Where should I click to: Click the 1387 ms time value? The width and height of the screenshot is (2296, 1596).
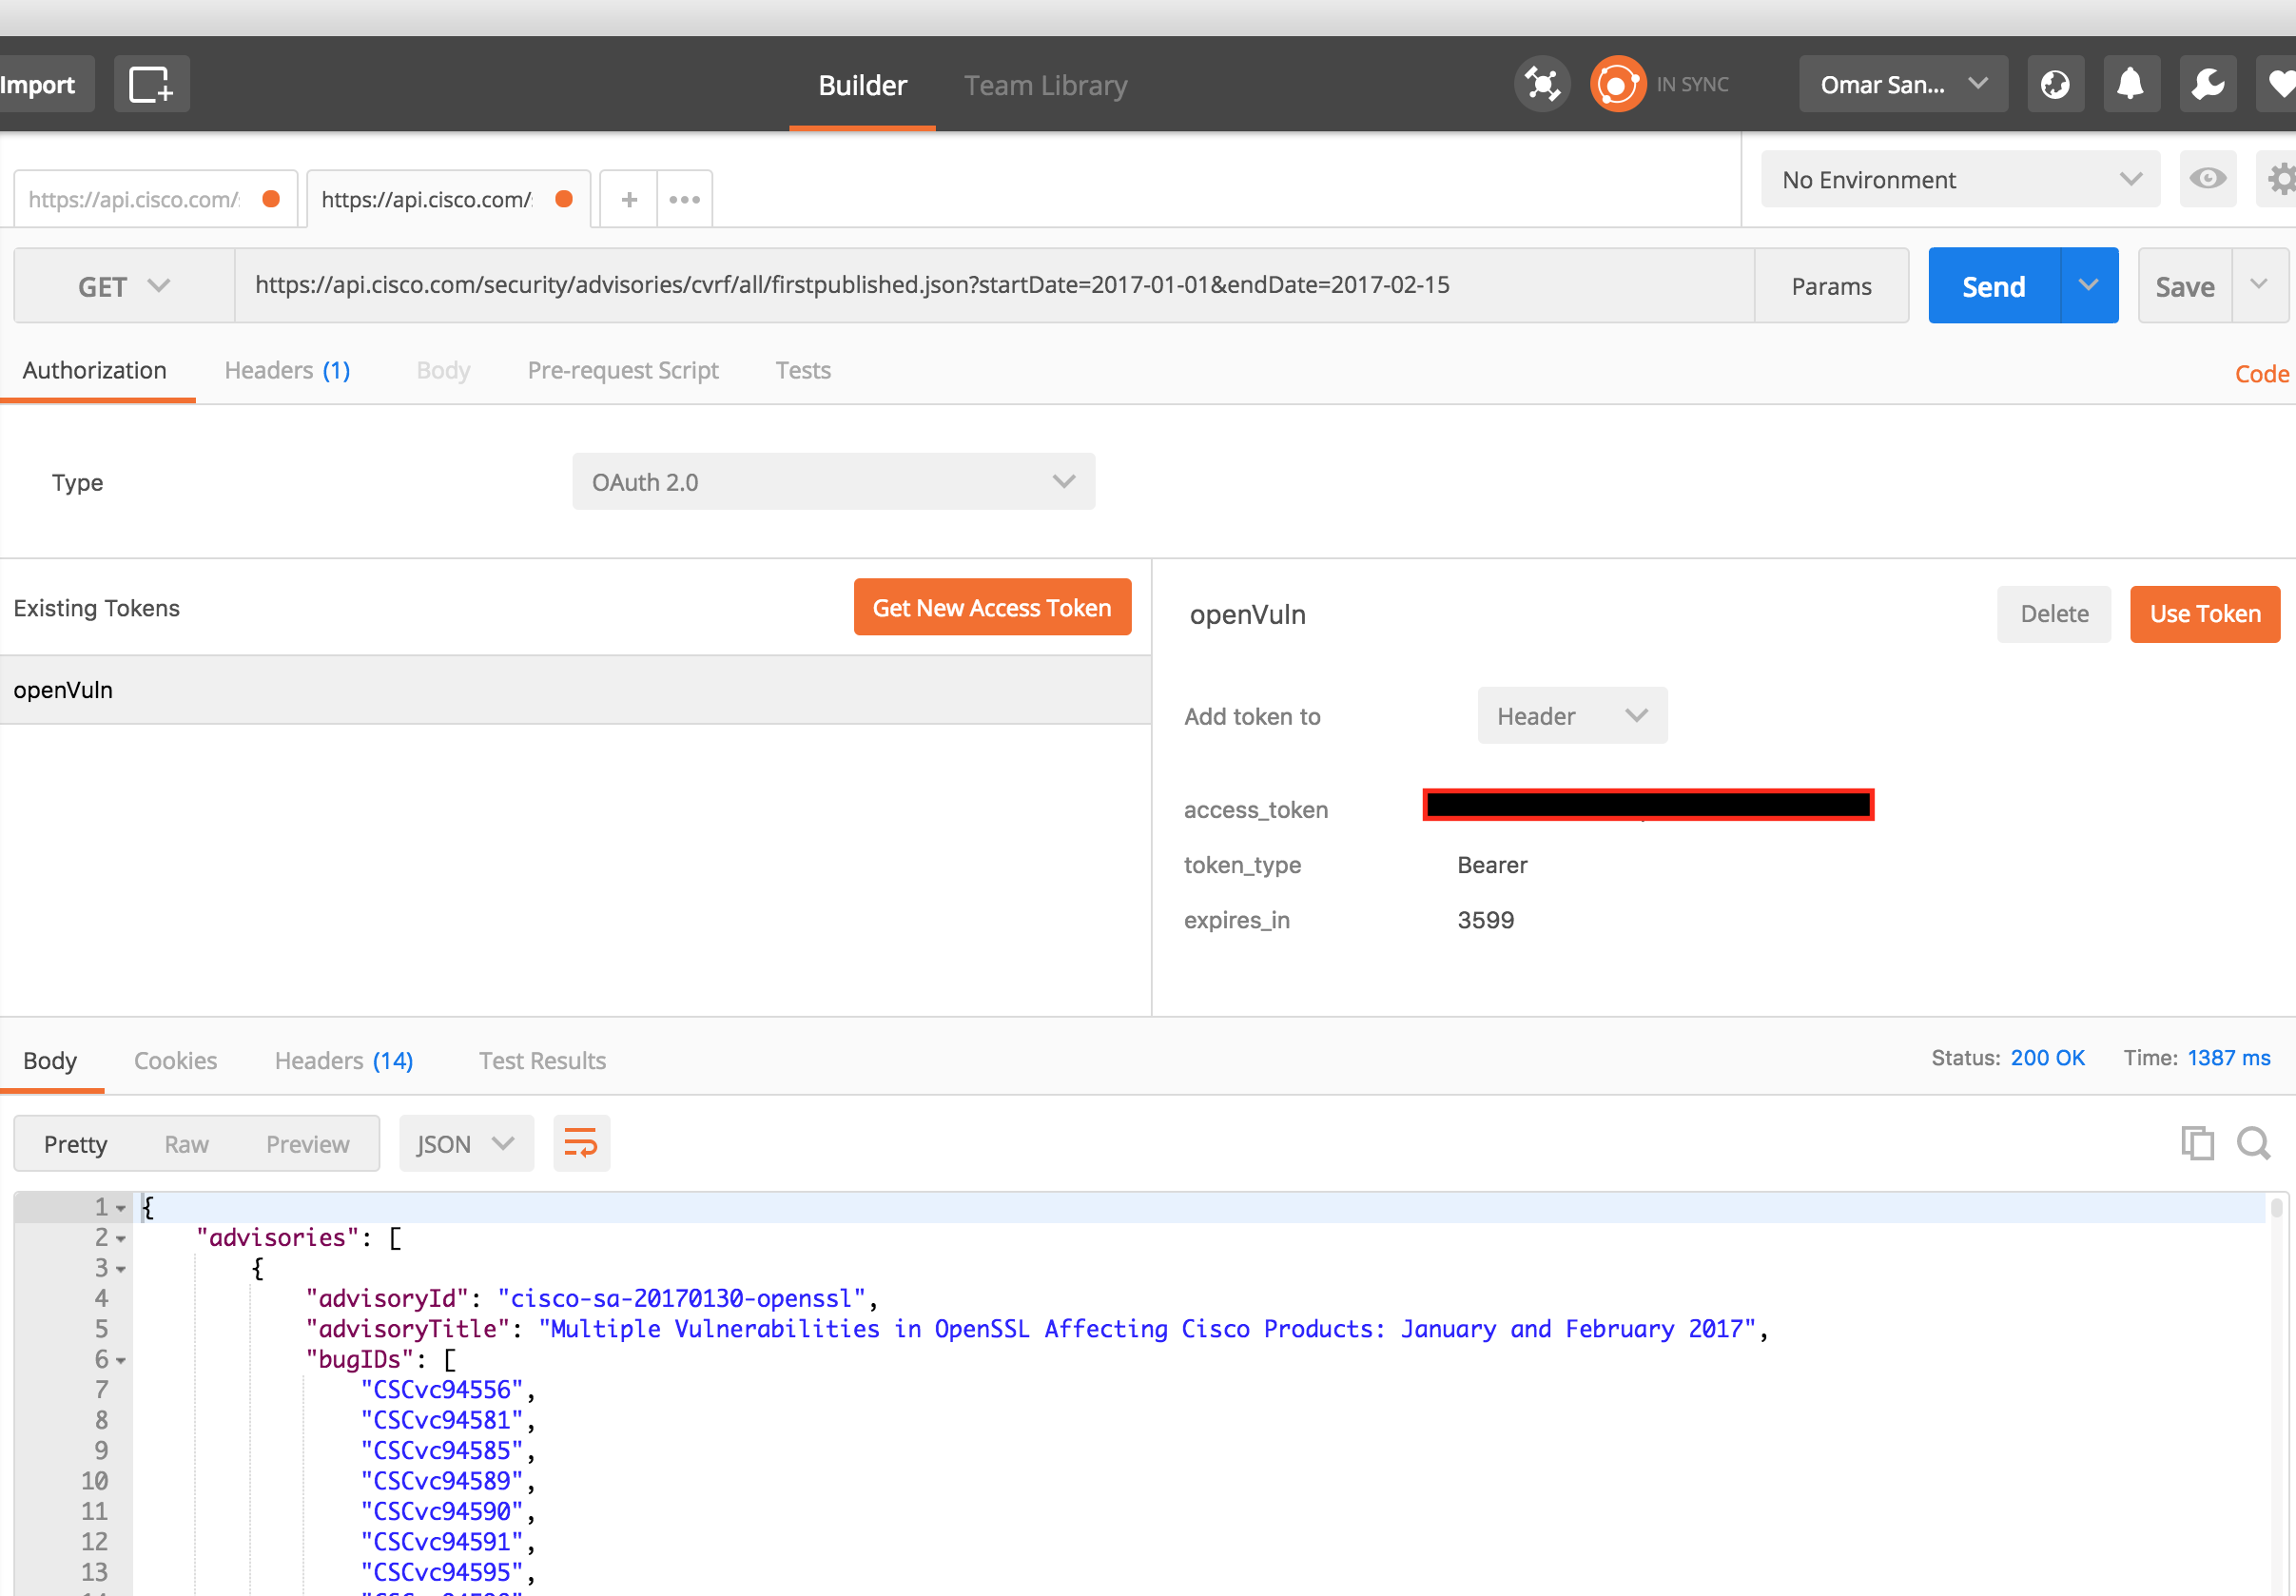point(2229,1058)
